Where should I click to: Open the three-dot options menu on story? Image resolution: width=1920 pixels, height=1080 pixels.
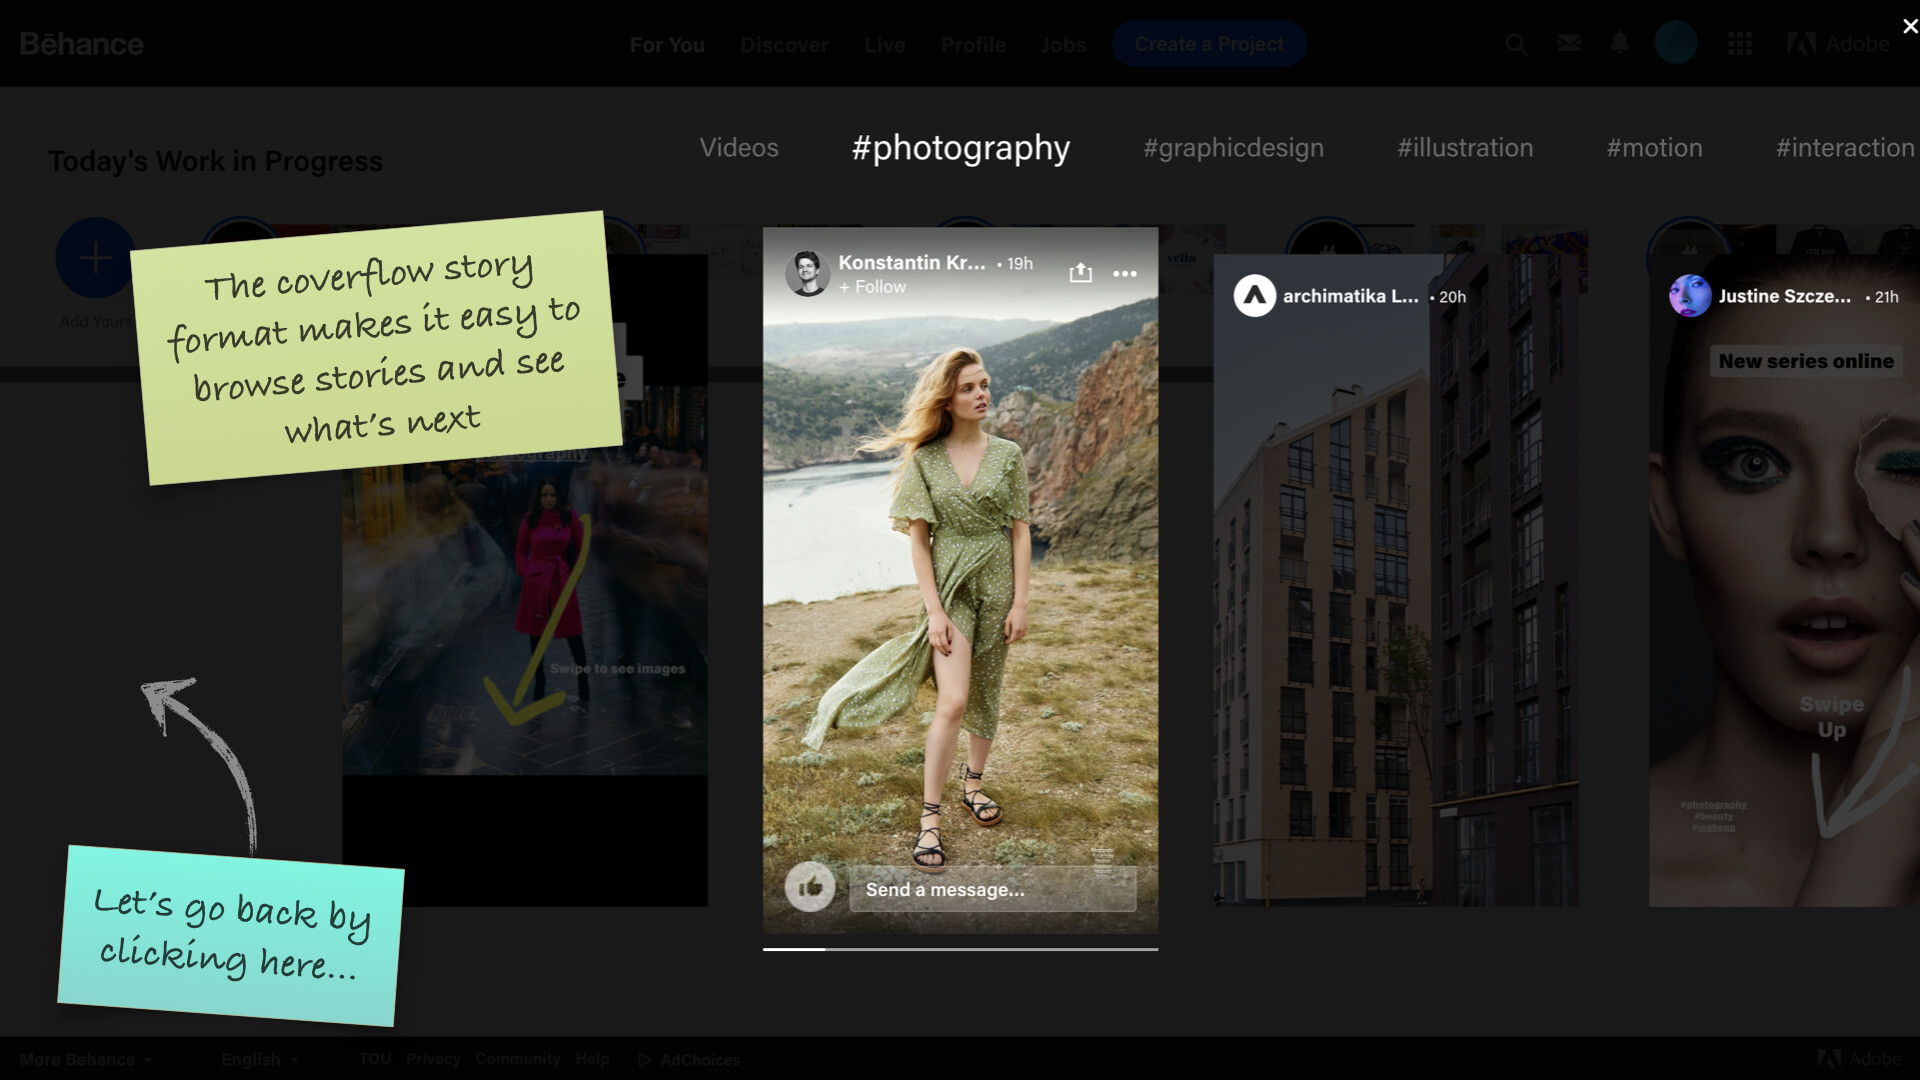(1125, 273)
